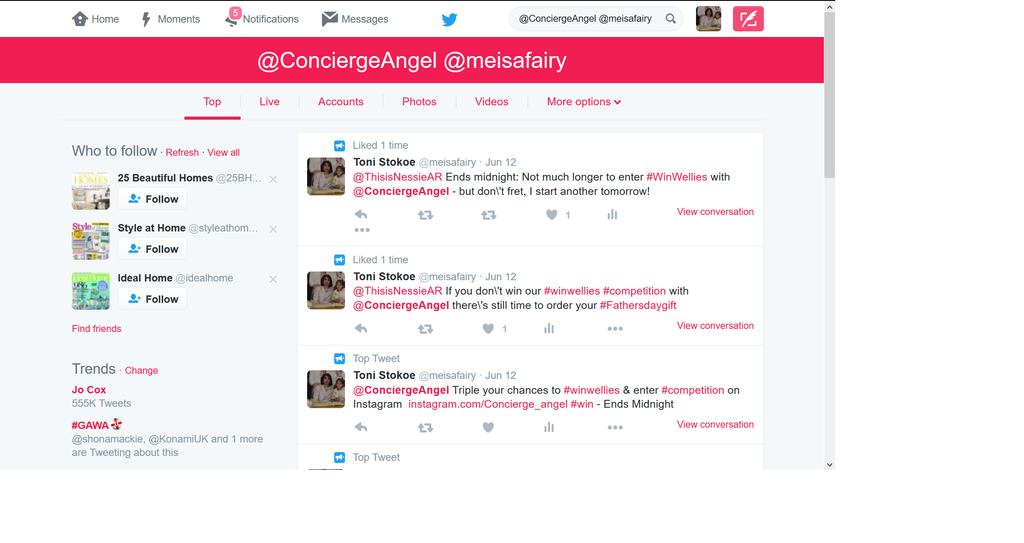Image resolution: width=1024 pixels, height=543 pixels.
Task: Click the vertical scrollbar thumb
Action: [x=829, y=95]
